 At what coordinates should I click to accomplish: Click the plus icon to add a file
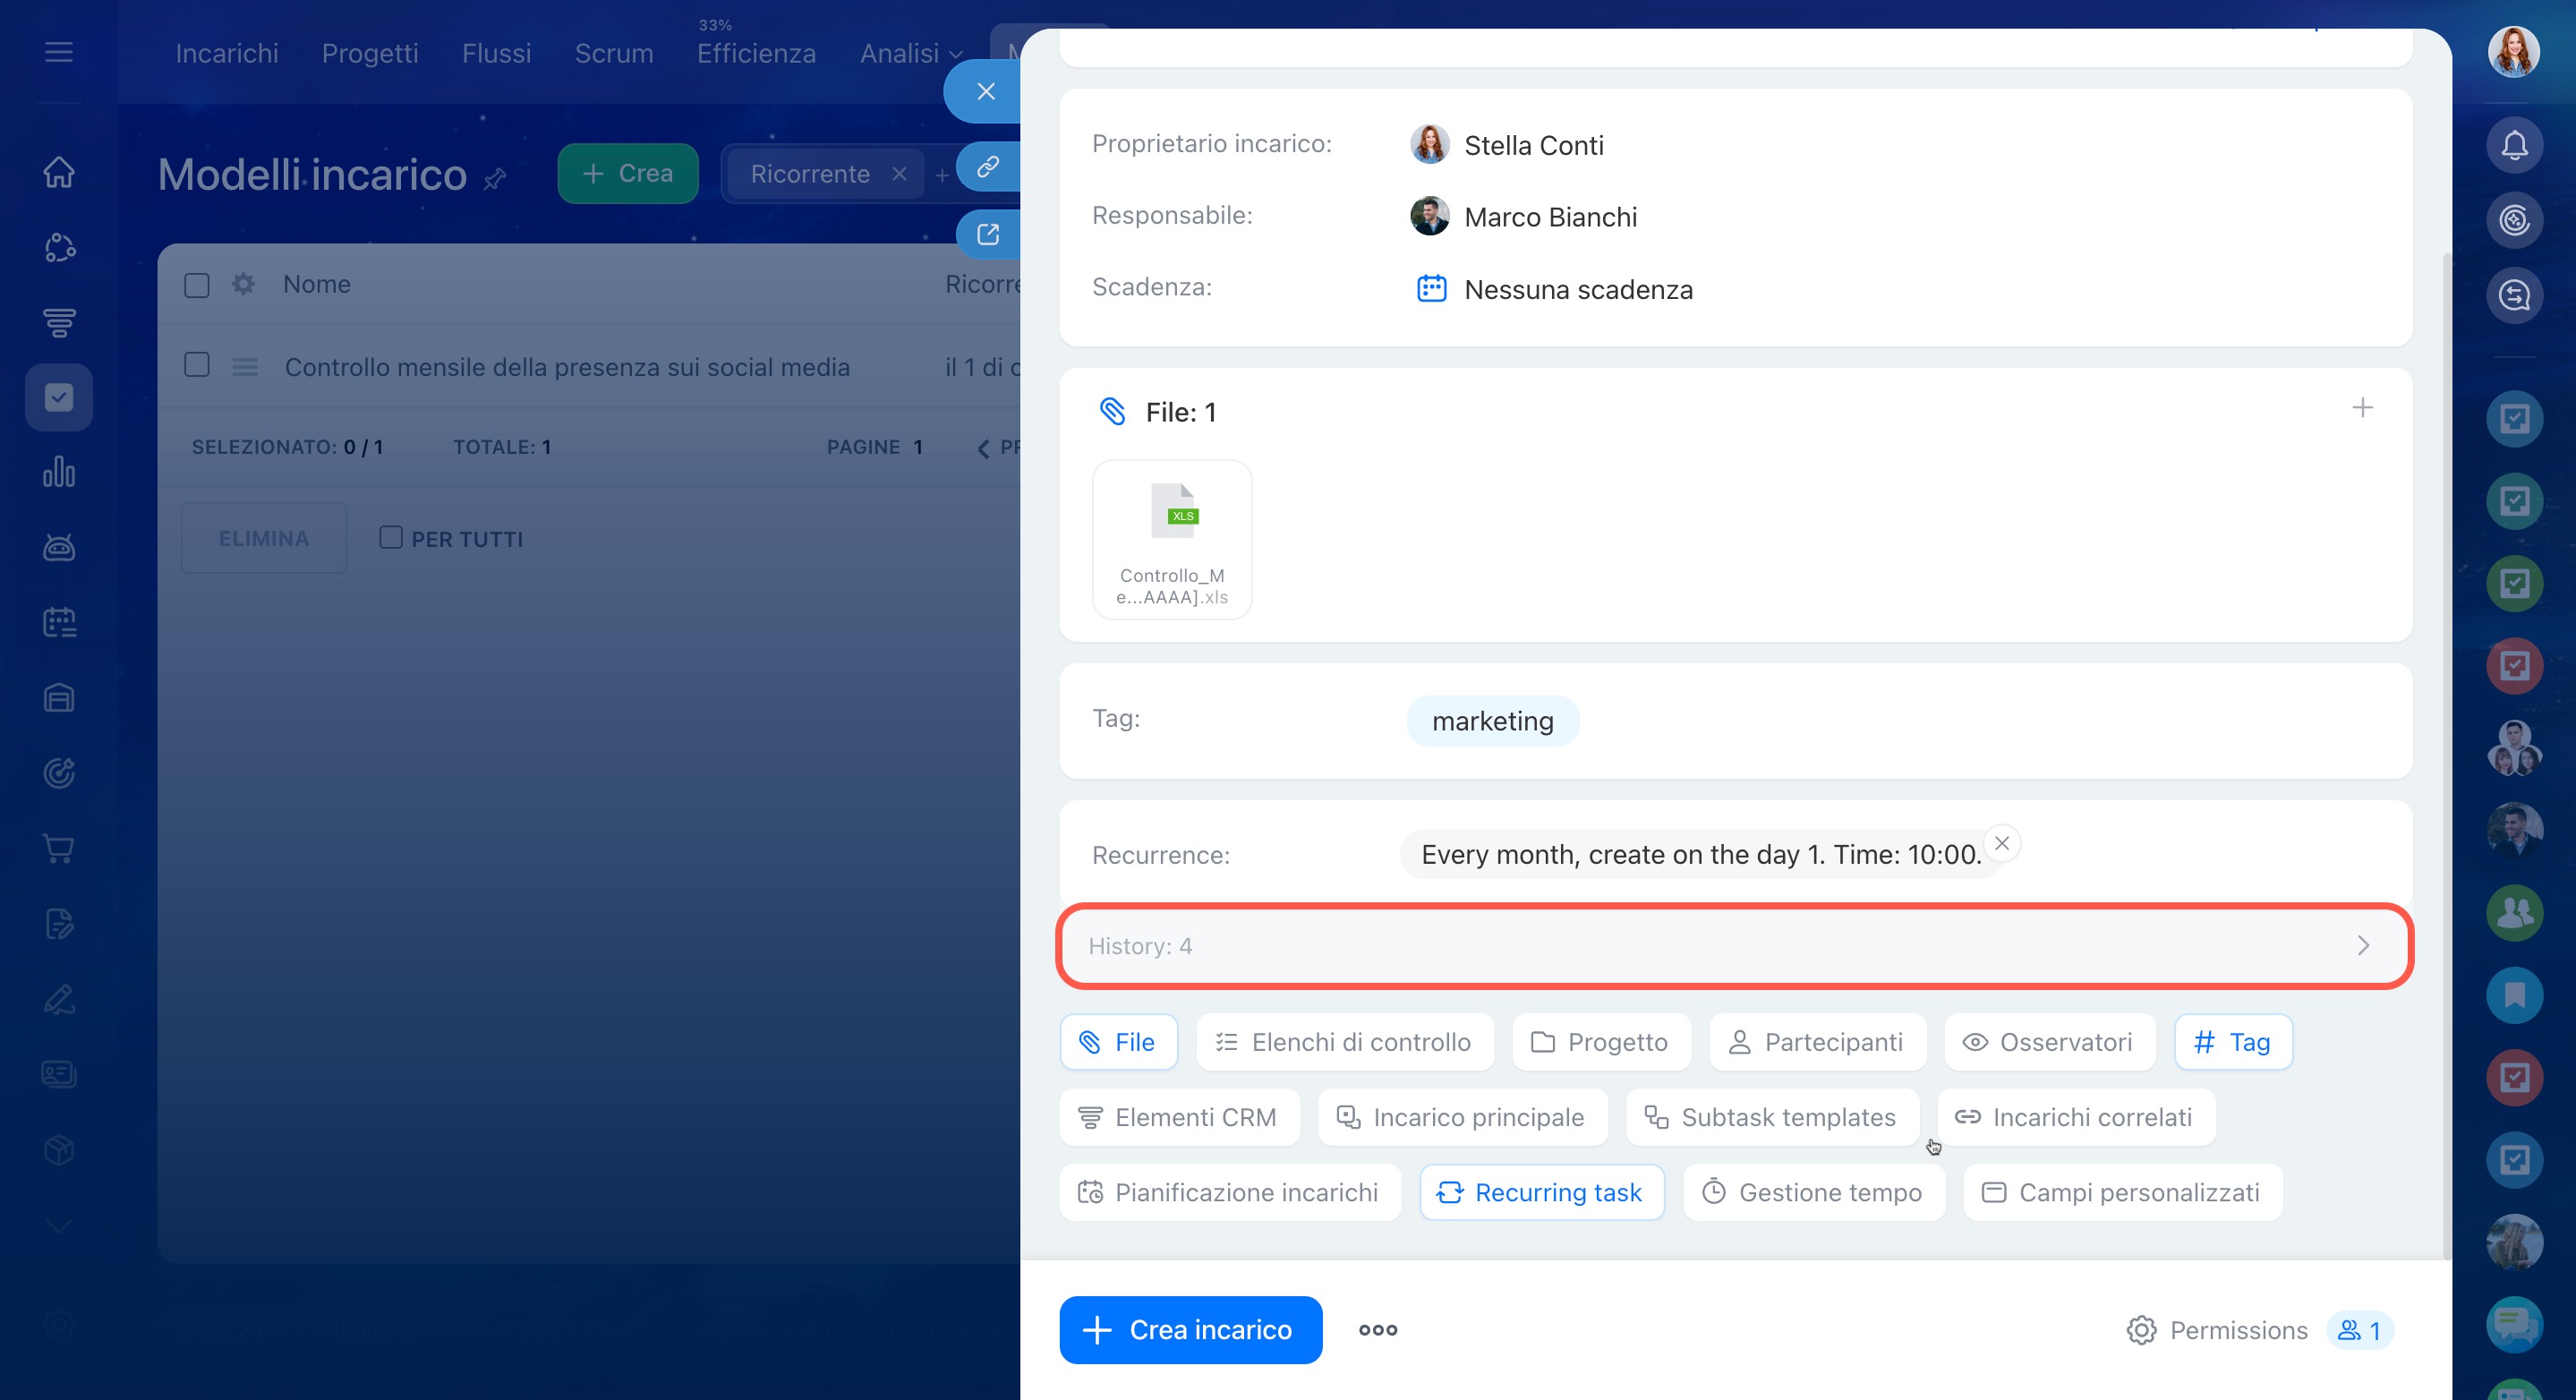point(2361,408)
